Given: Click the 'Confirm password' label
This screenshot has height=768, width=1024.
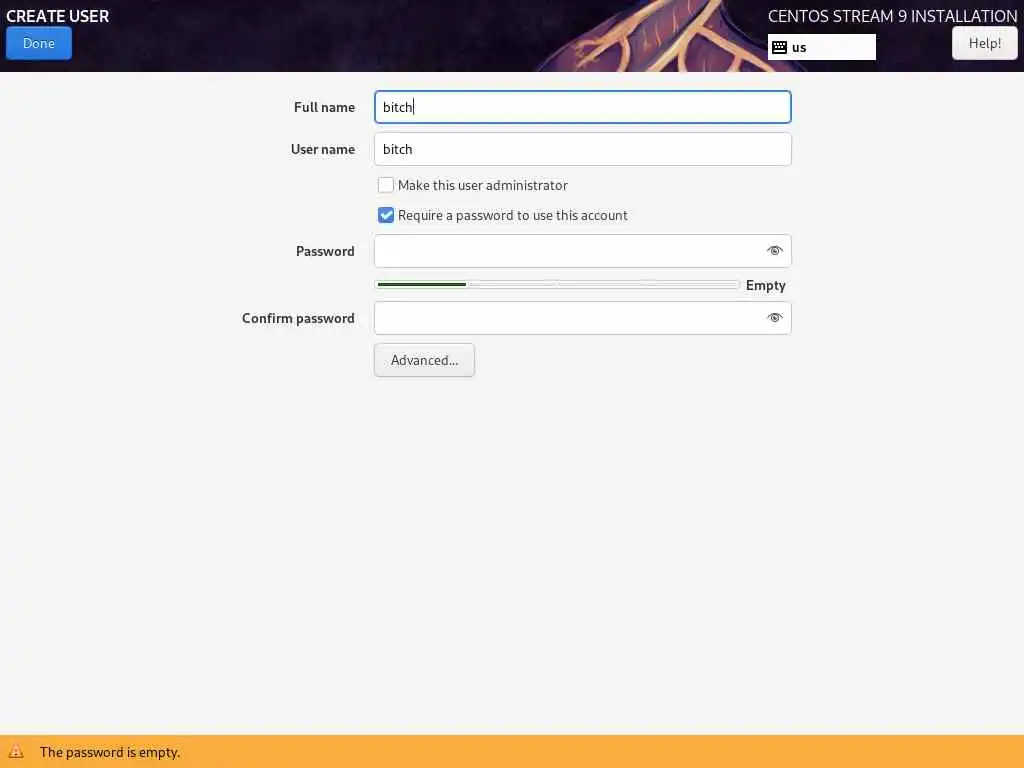Looking at the screenshot, I should pyautogui.click(x=298, y=318).
